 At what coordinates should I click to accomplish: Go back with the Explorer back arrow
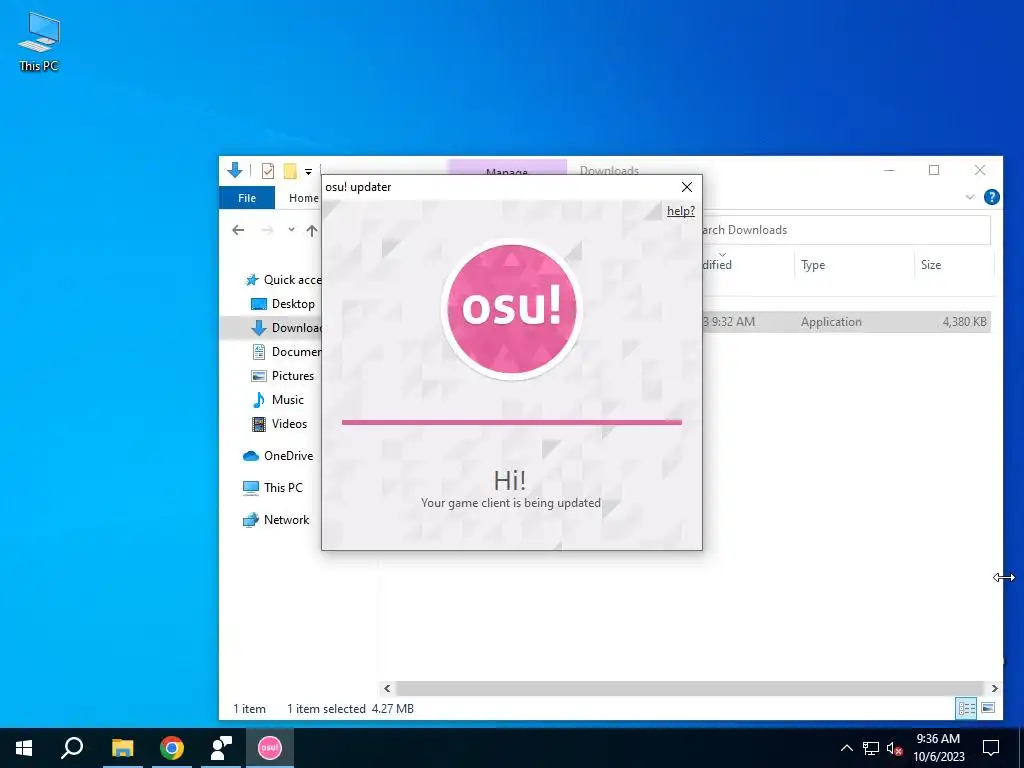coord(238,230)
